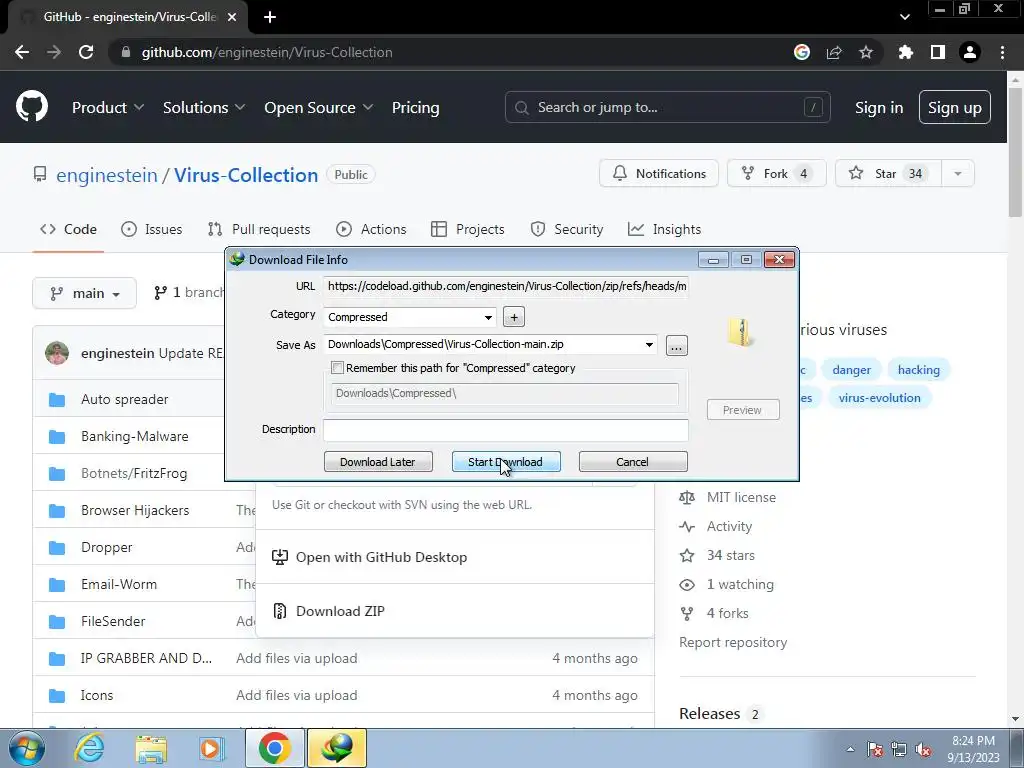
Task: Click the virus-evolution topic tag
Action: [x=879, y=398]
